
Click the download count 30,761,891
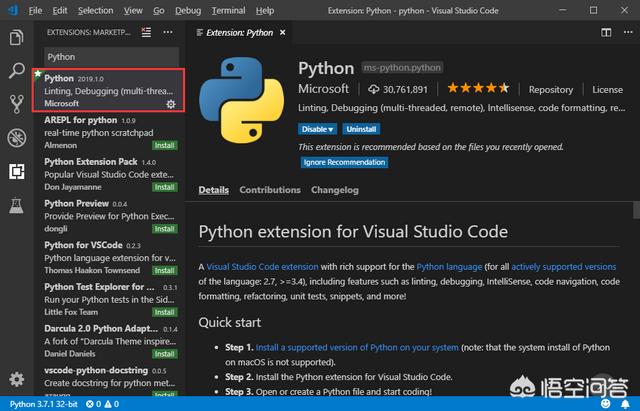pyautogui.click(x=398, y=89)
